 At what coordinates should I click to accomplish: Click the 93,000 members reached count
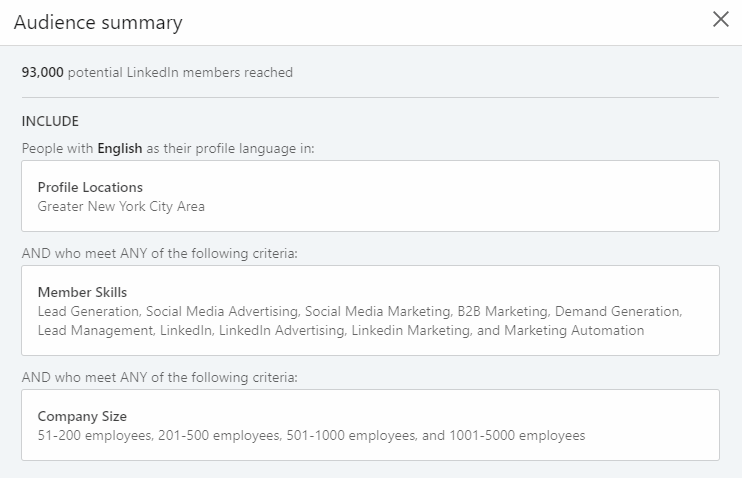click(x=43, y=72)
